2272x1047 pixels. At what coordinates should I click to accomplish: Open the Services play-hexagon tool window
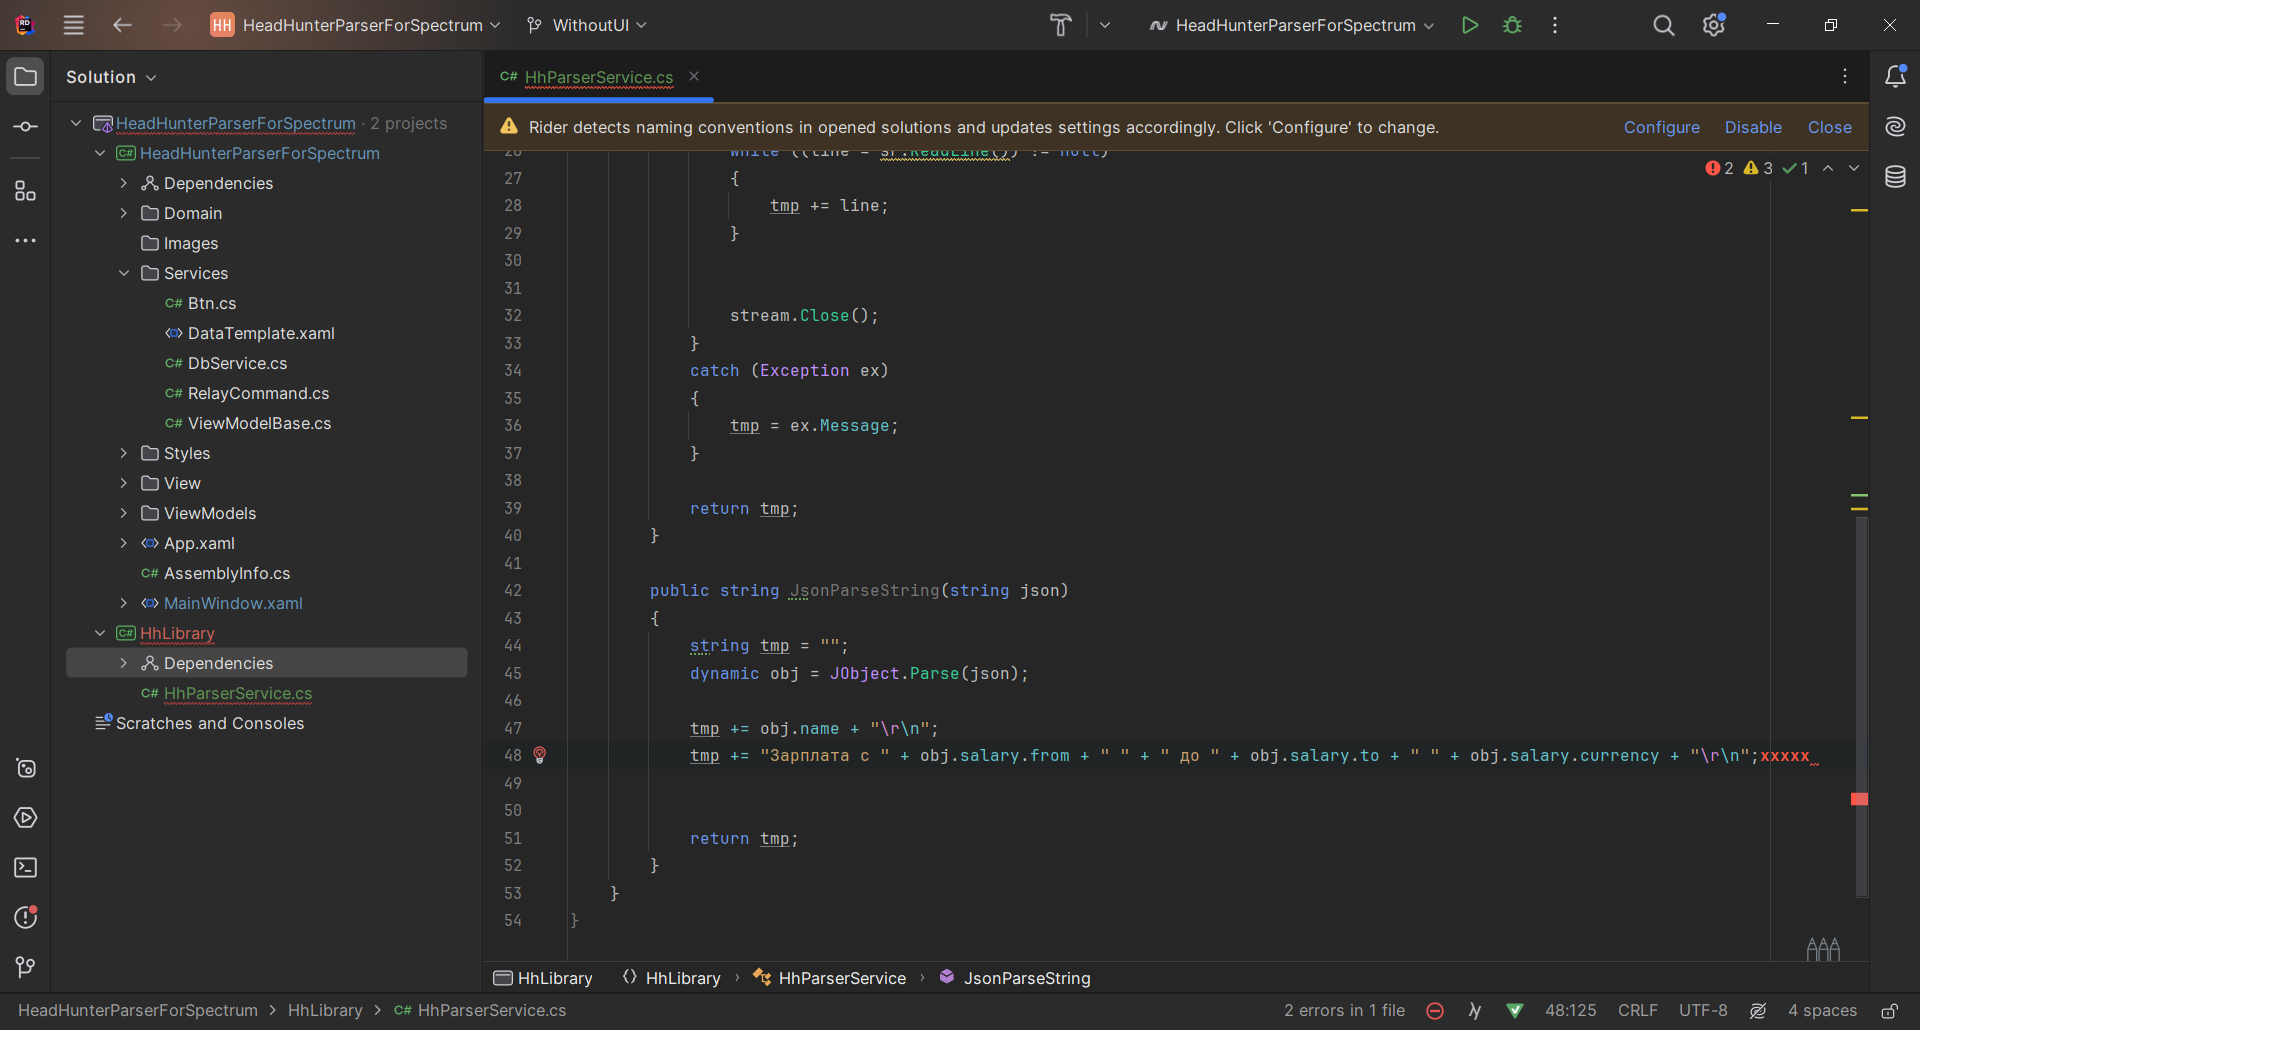pyautogui.click(x=25, y=818)
